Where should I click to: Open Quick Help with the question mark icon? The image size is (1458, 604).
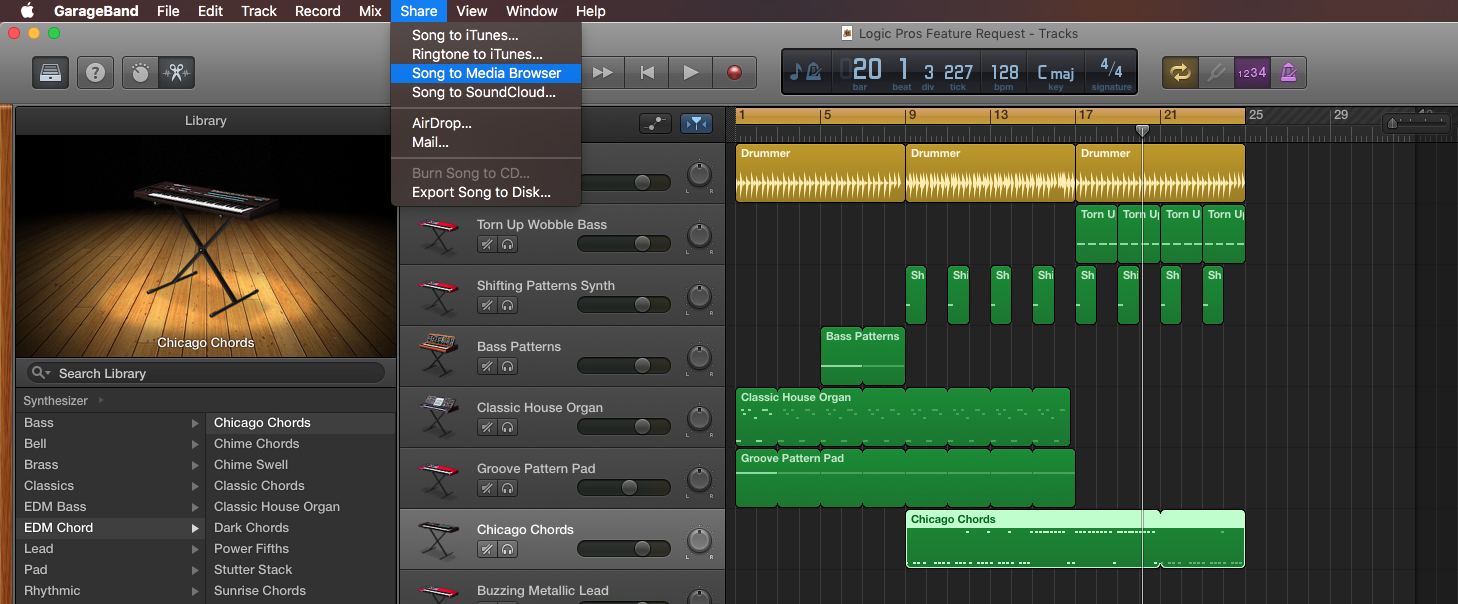95,72
